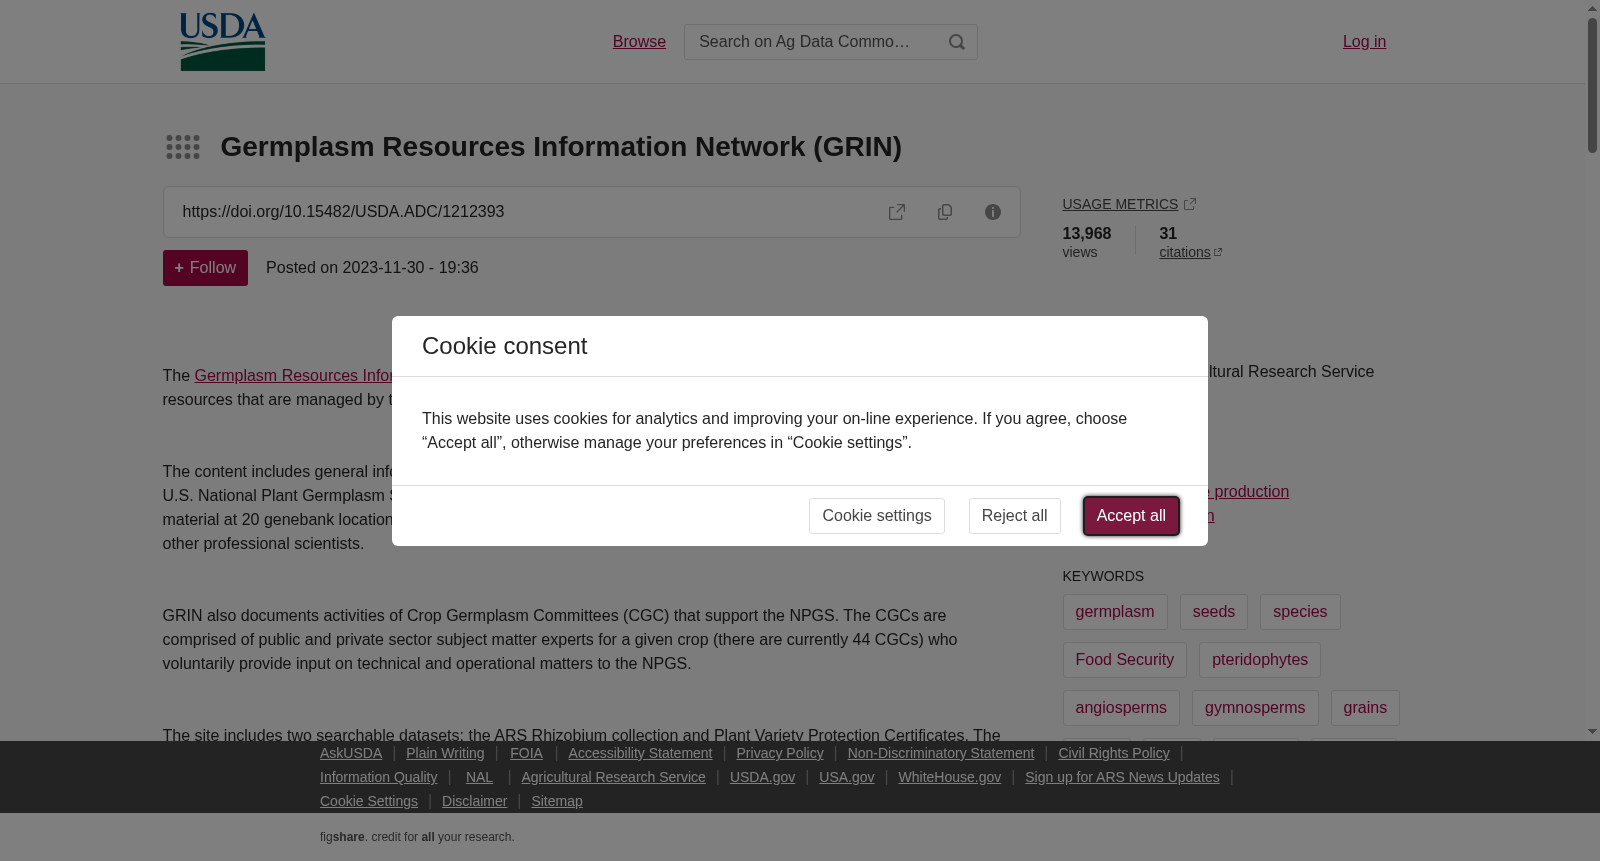Open the Agricultural Research Service footer link
Image resolution: width=1600 pixels, height=861 pixels.
click(x=613, y=777)
